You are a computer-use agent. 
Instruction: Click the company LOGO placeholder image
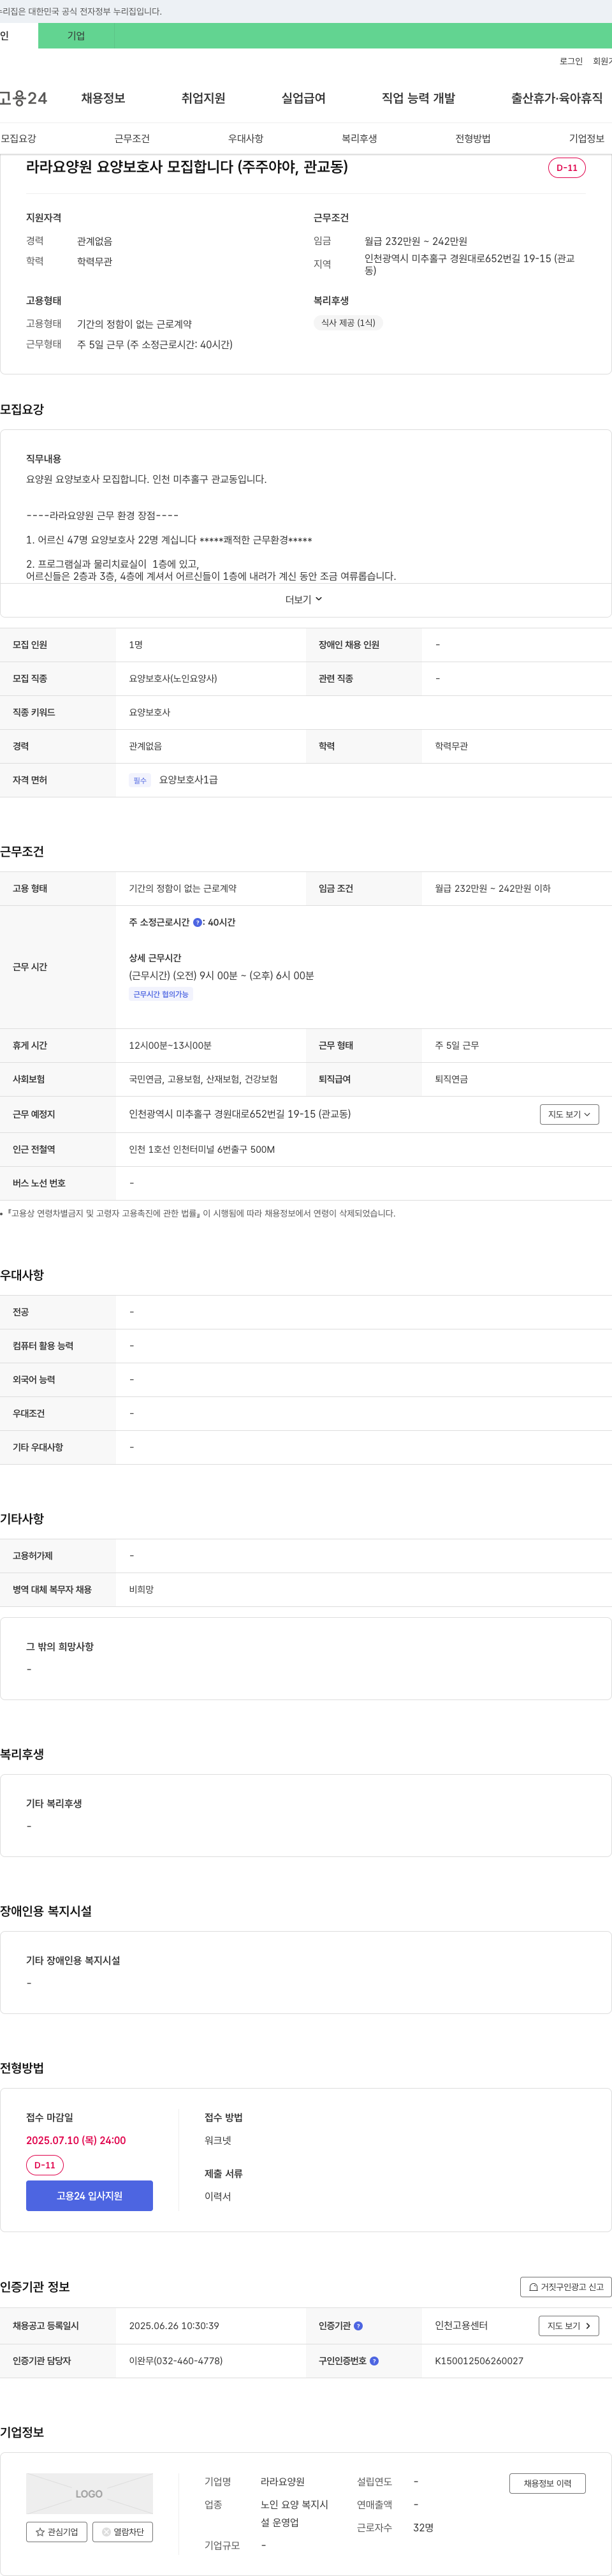tap(89, 2493)
